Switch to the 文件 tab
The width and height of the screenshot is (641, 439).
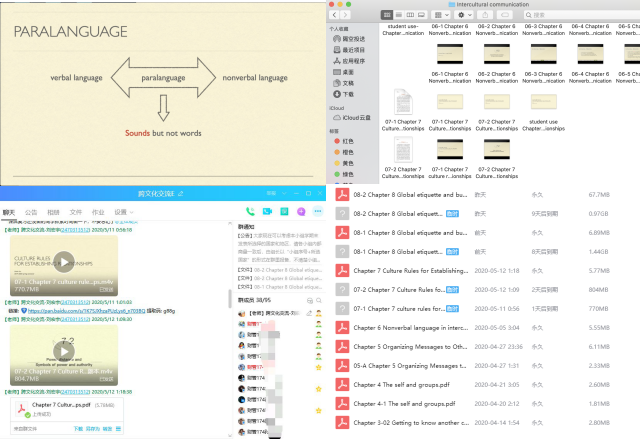[x=76, y=212]
